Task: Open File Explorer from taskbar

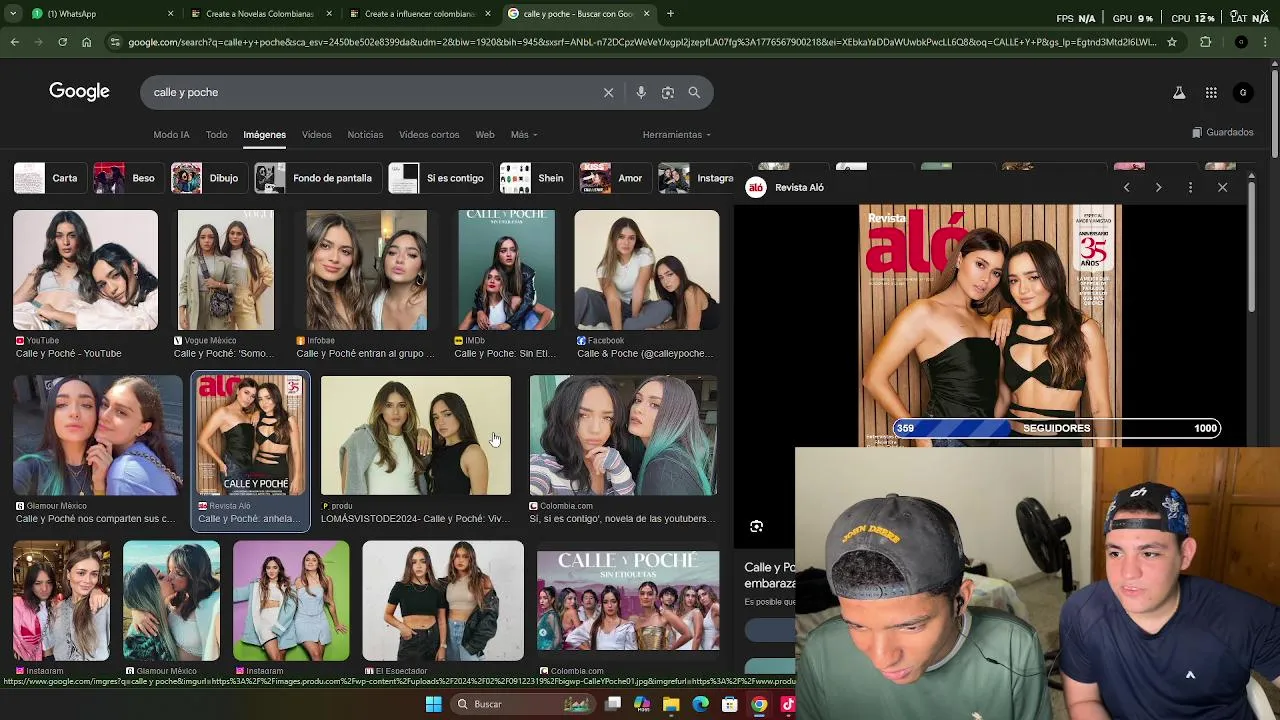Action: point(671,704)
